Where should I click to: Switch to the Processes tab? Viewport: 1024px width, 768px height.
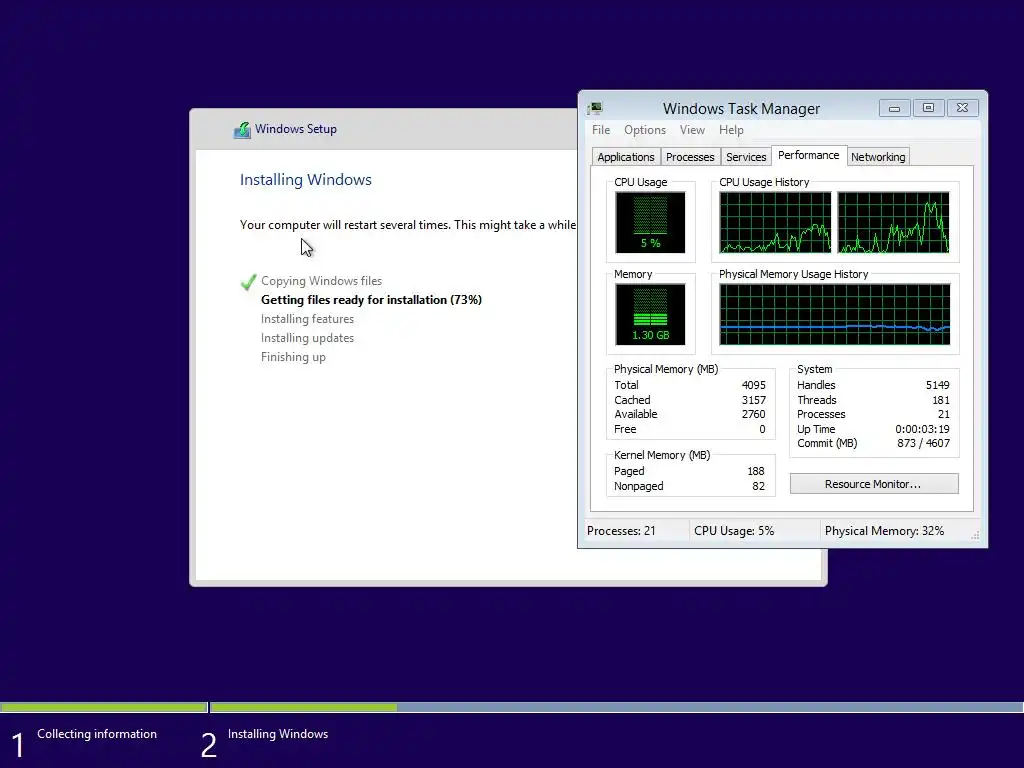pyautogui.click(x=690, y=157)
